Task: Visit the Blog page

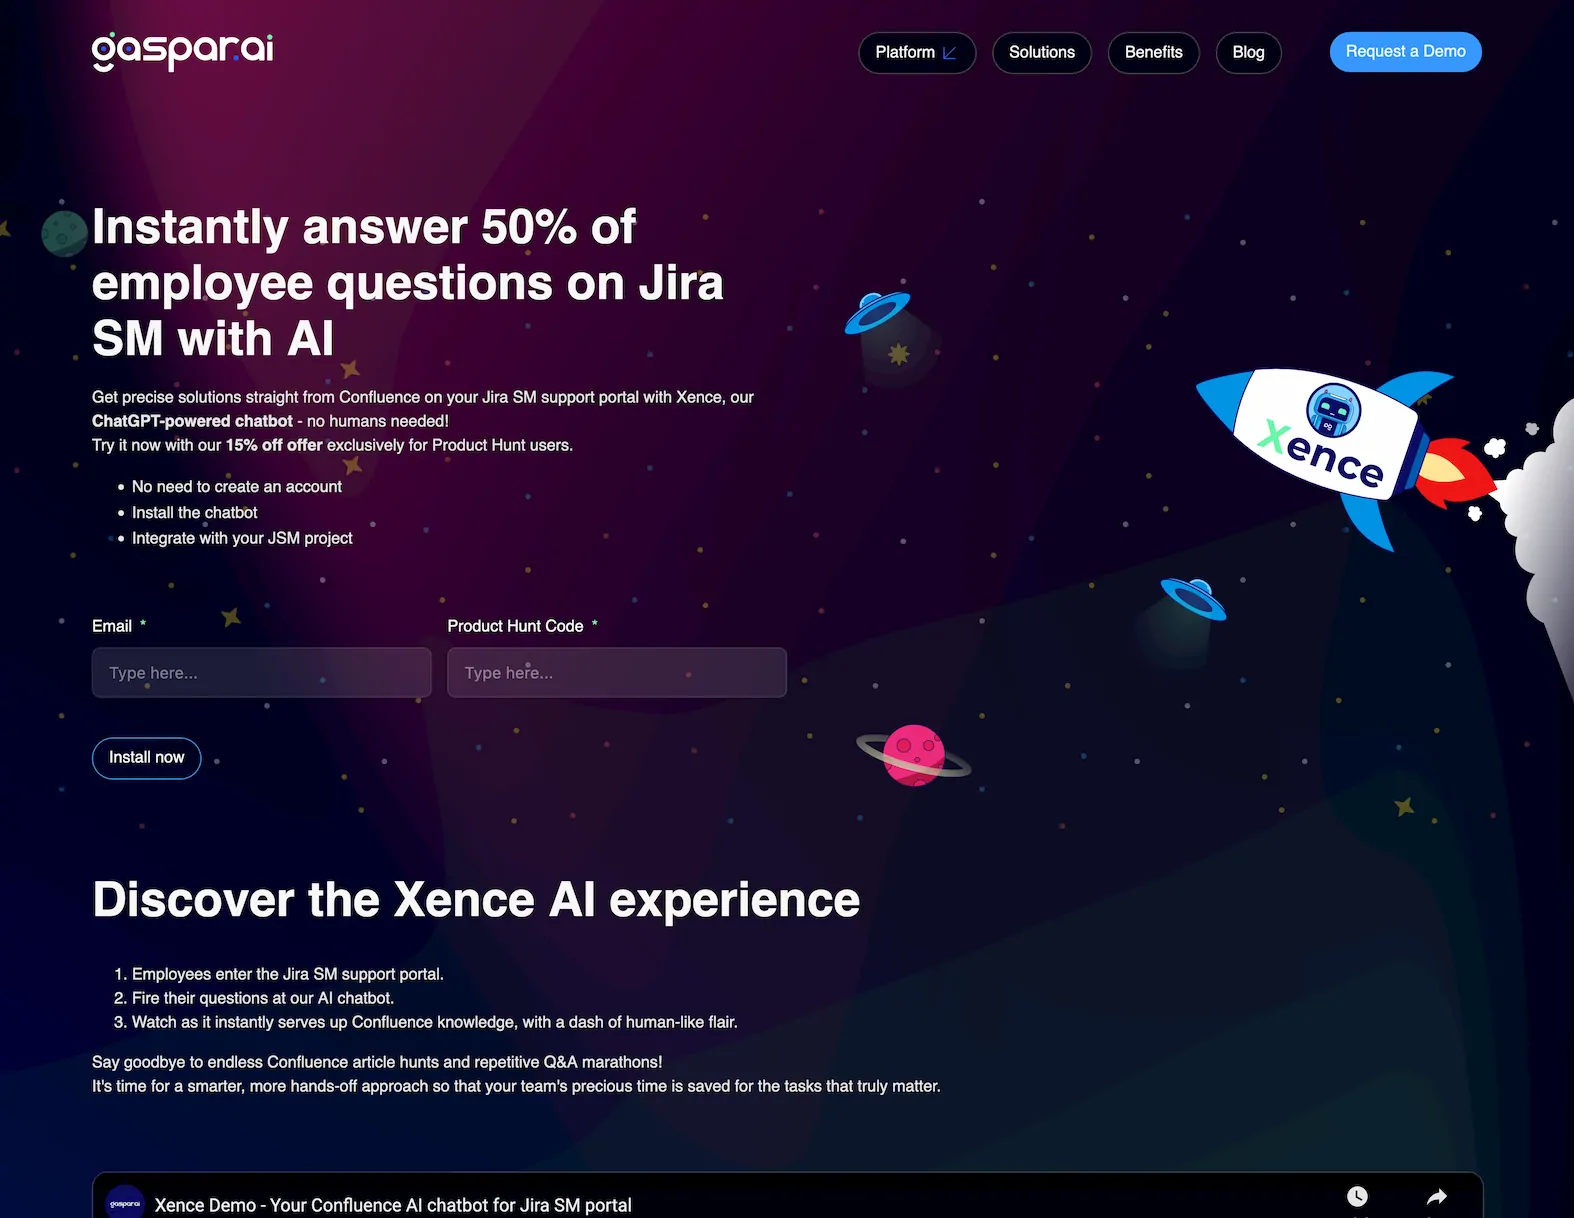Action: coord(1248,52)
